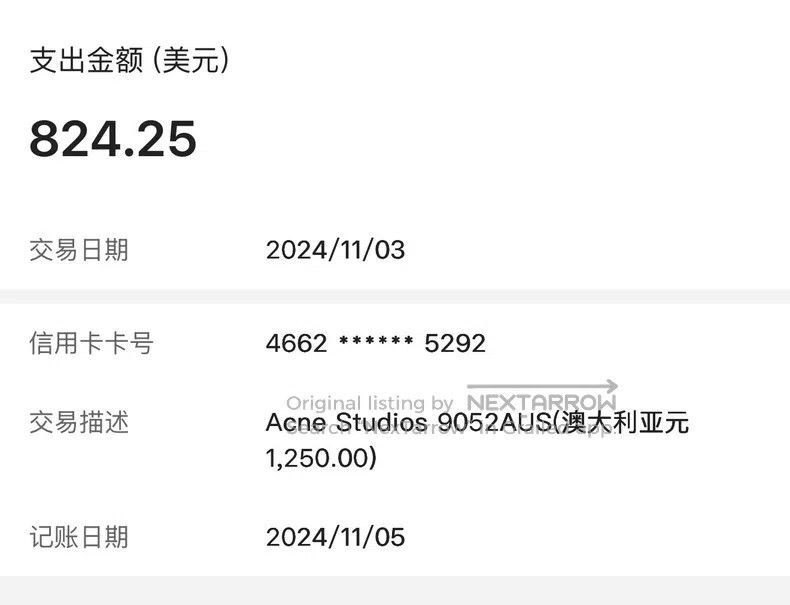
Task: Click the NEXTARROW watermark wordmark
Action: 542,403
